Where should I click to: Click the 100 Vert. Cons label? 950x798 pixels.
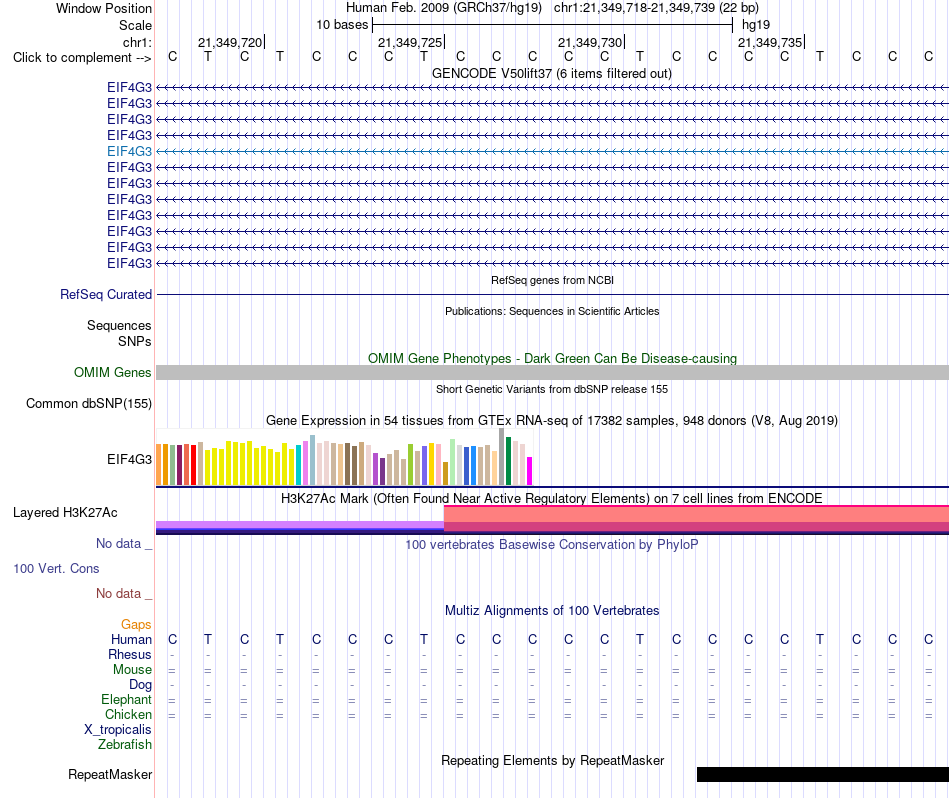56,568
